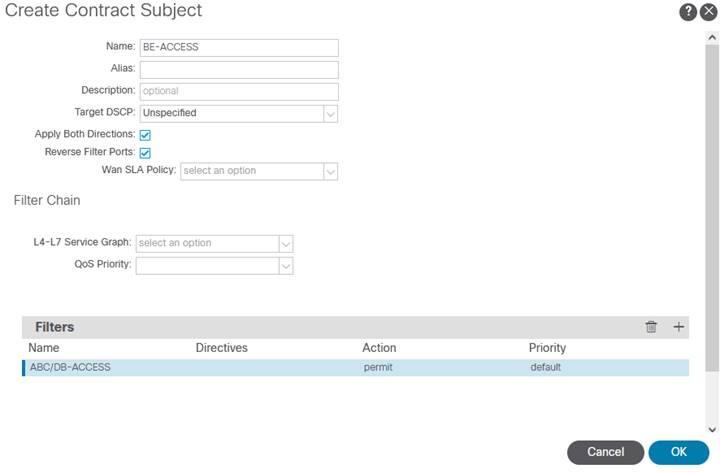Select the ABC/DB-ACCESS filter row
This screenshot has height=473, width=720.
355,368
